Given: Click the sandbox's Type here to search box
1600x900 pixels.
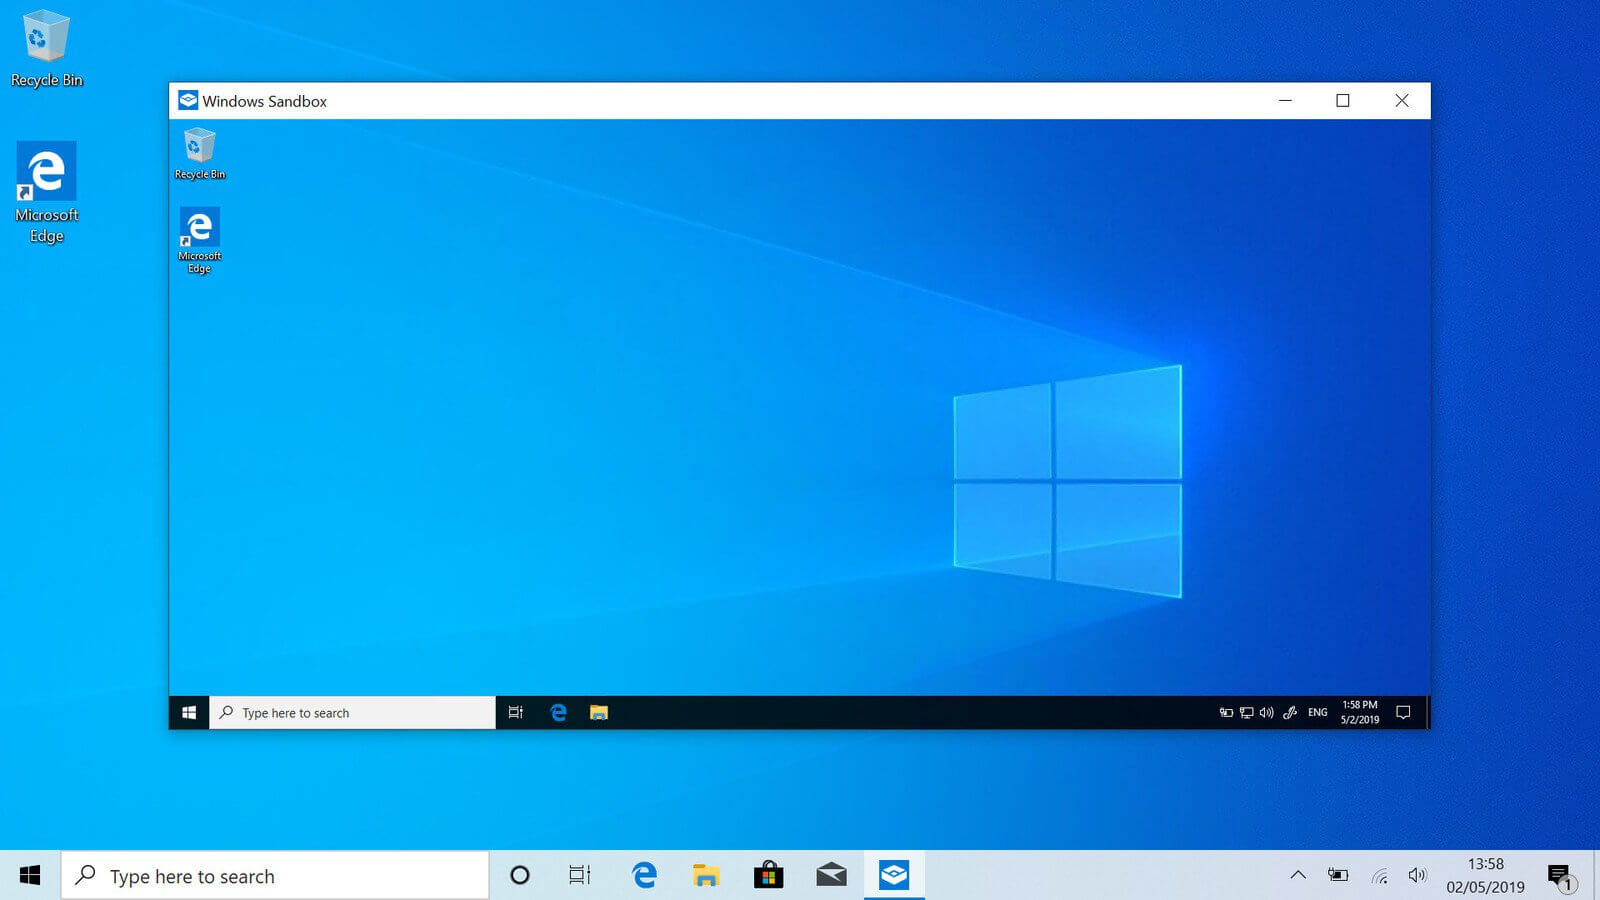Looking at the screenshot, I should point(350,712).
